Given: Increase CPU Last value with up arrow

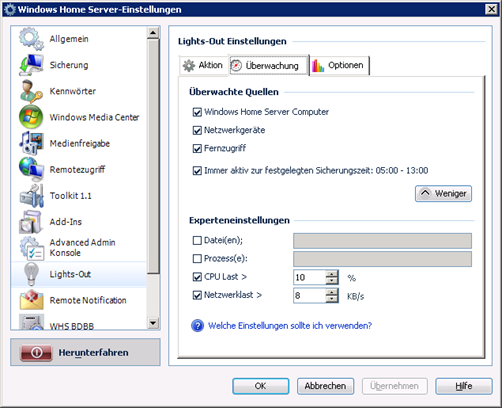Looking at the screenshot, I should pos(332,274).
